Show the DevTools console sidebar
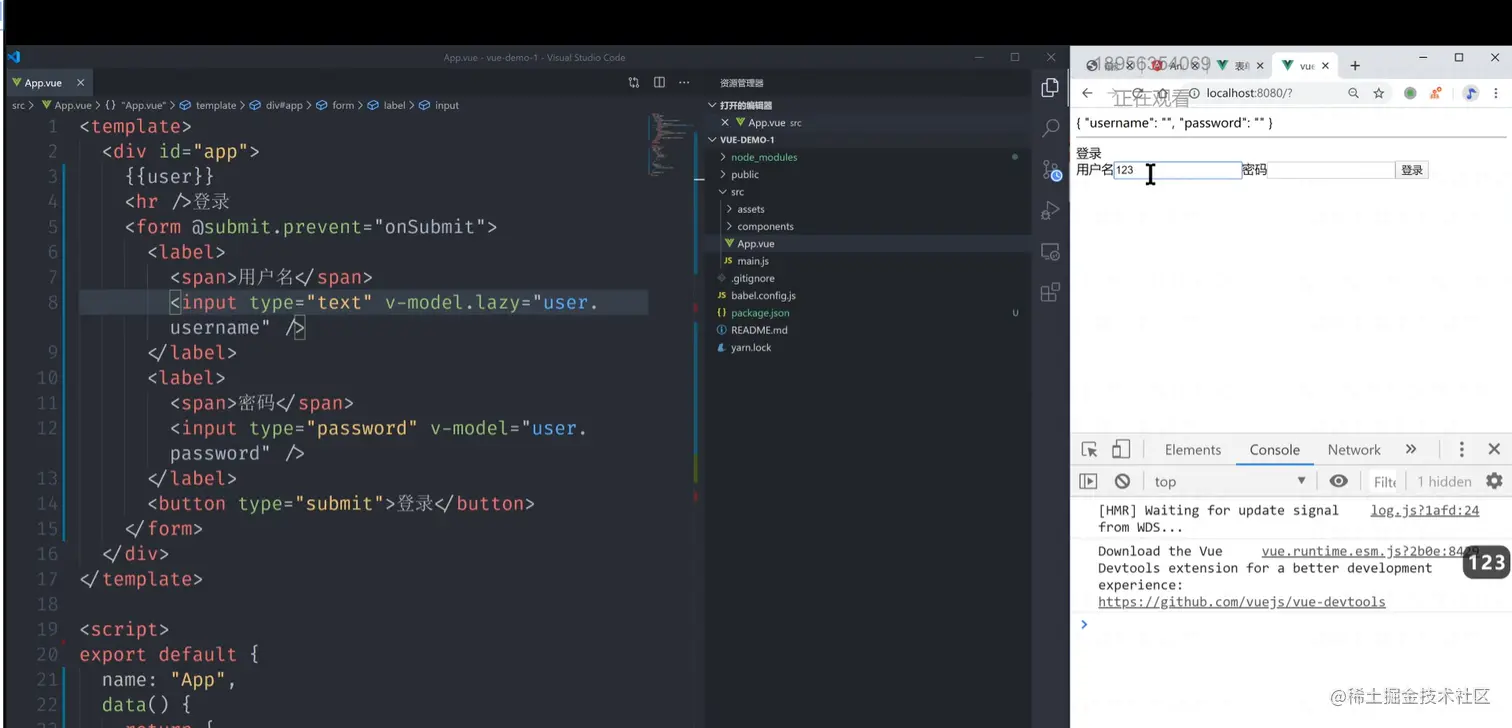The height and width of the screenshot is (728, 1512). coord(1088,481)
